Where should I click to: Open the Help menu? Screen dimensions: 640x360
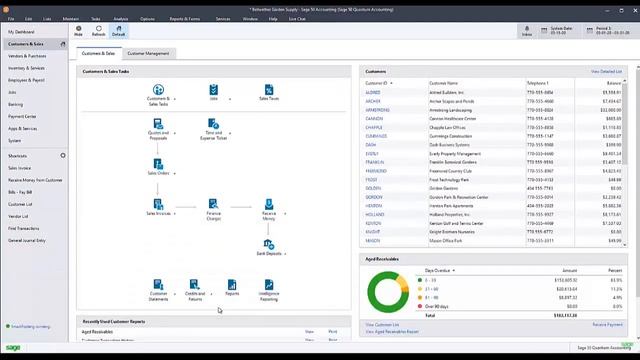(273, 19)
